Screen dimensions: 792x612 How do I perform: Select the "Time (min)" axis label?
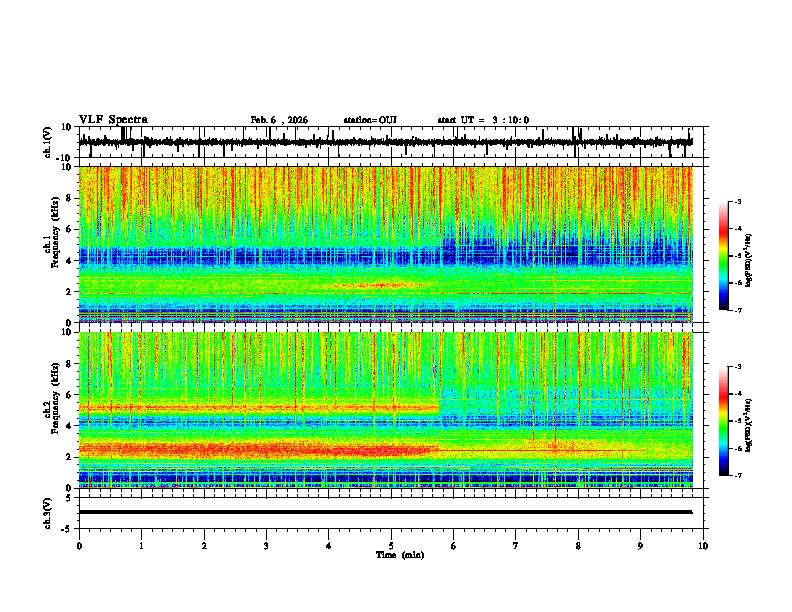pyautogui.click(x=400, y=555)
